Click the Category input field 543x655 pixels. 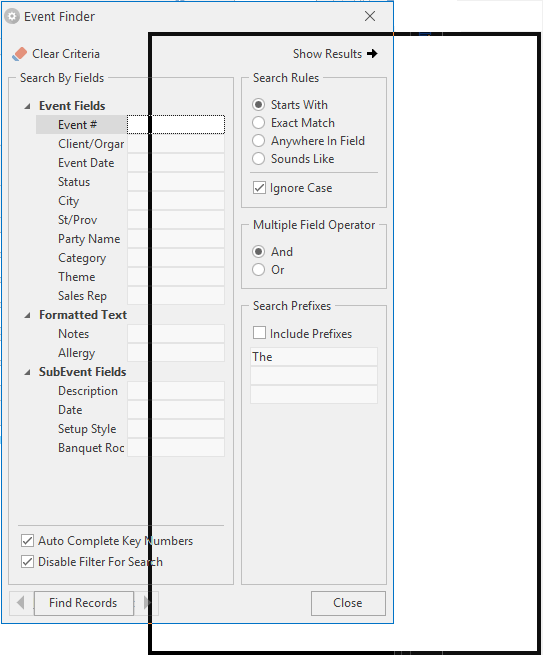click(176, 258)
